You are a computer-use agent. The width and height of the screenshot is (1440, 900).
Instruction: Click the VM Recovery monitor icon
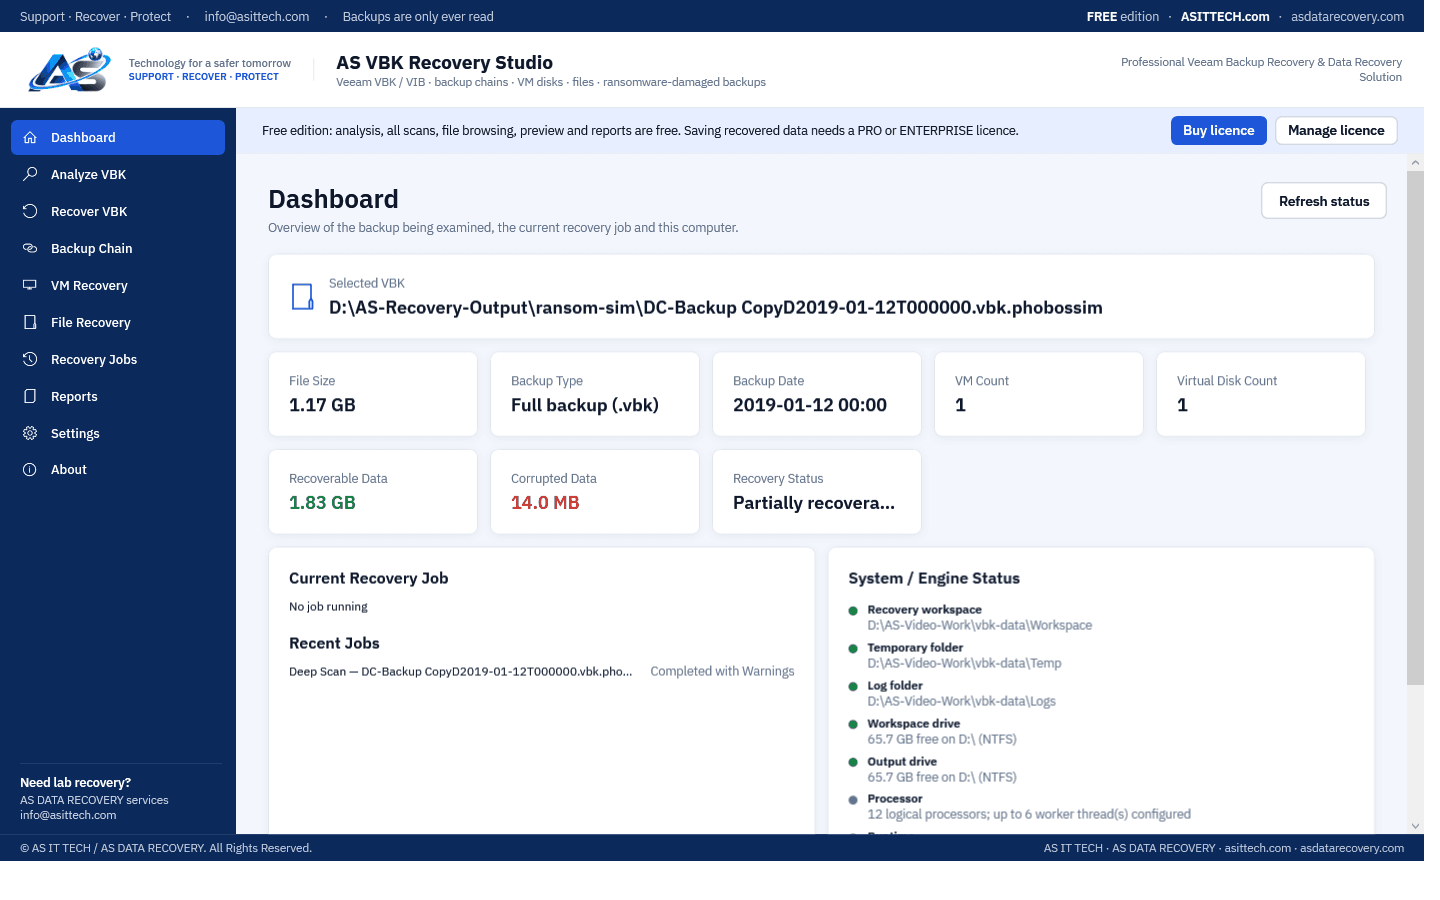coord(30,285)
